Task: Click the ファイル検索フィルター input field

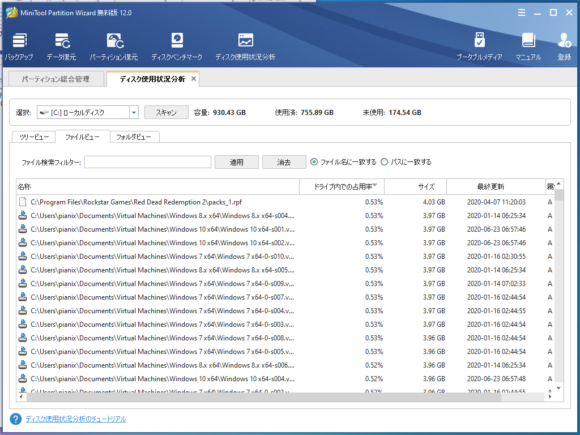Action: [x=148, y=162]
